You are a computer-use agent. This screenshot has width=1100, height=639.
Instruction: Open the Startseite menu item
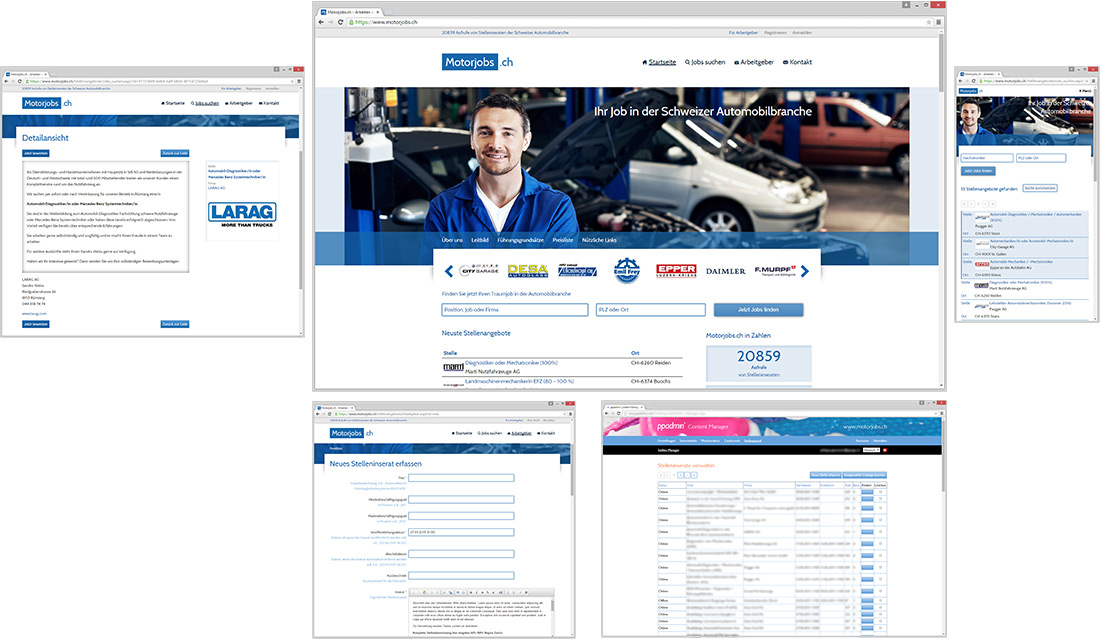(x=659, y=62)
